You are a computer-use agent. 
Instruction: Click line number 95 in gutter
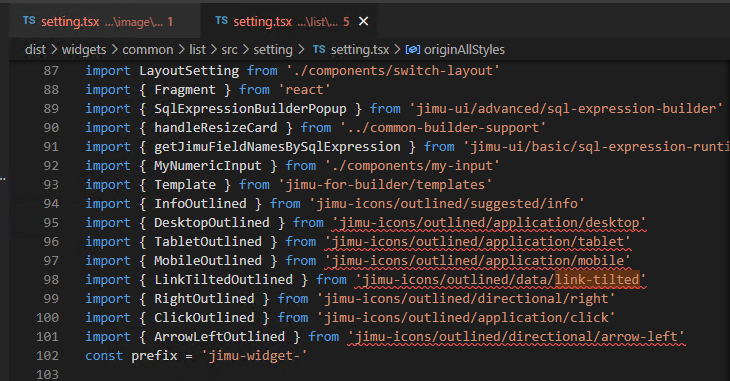click(x=51, y=223)
